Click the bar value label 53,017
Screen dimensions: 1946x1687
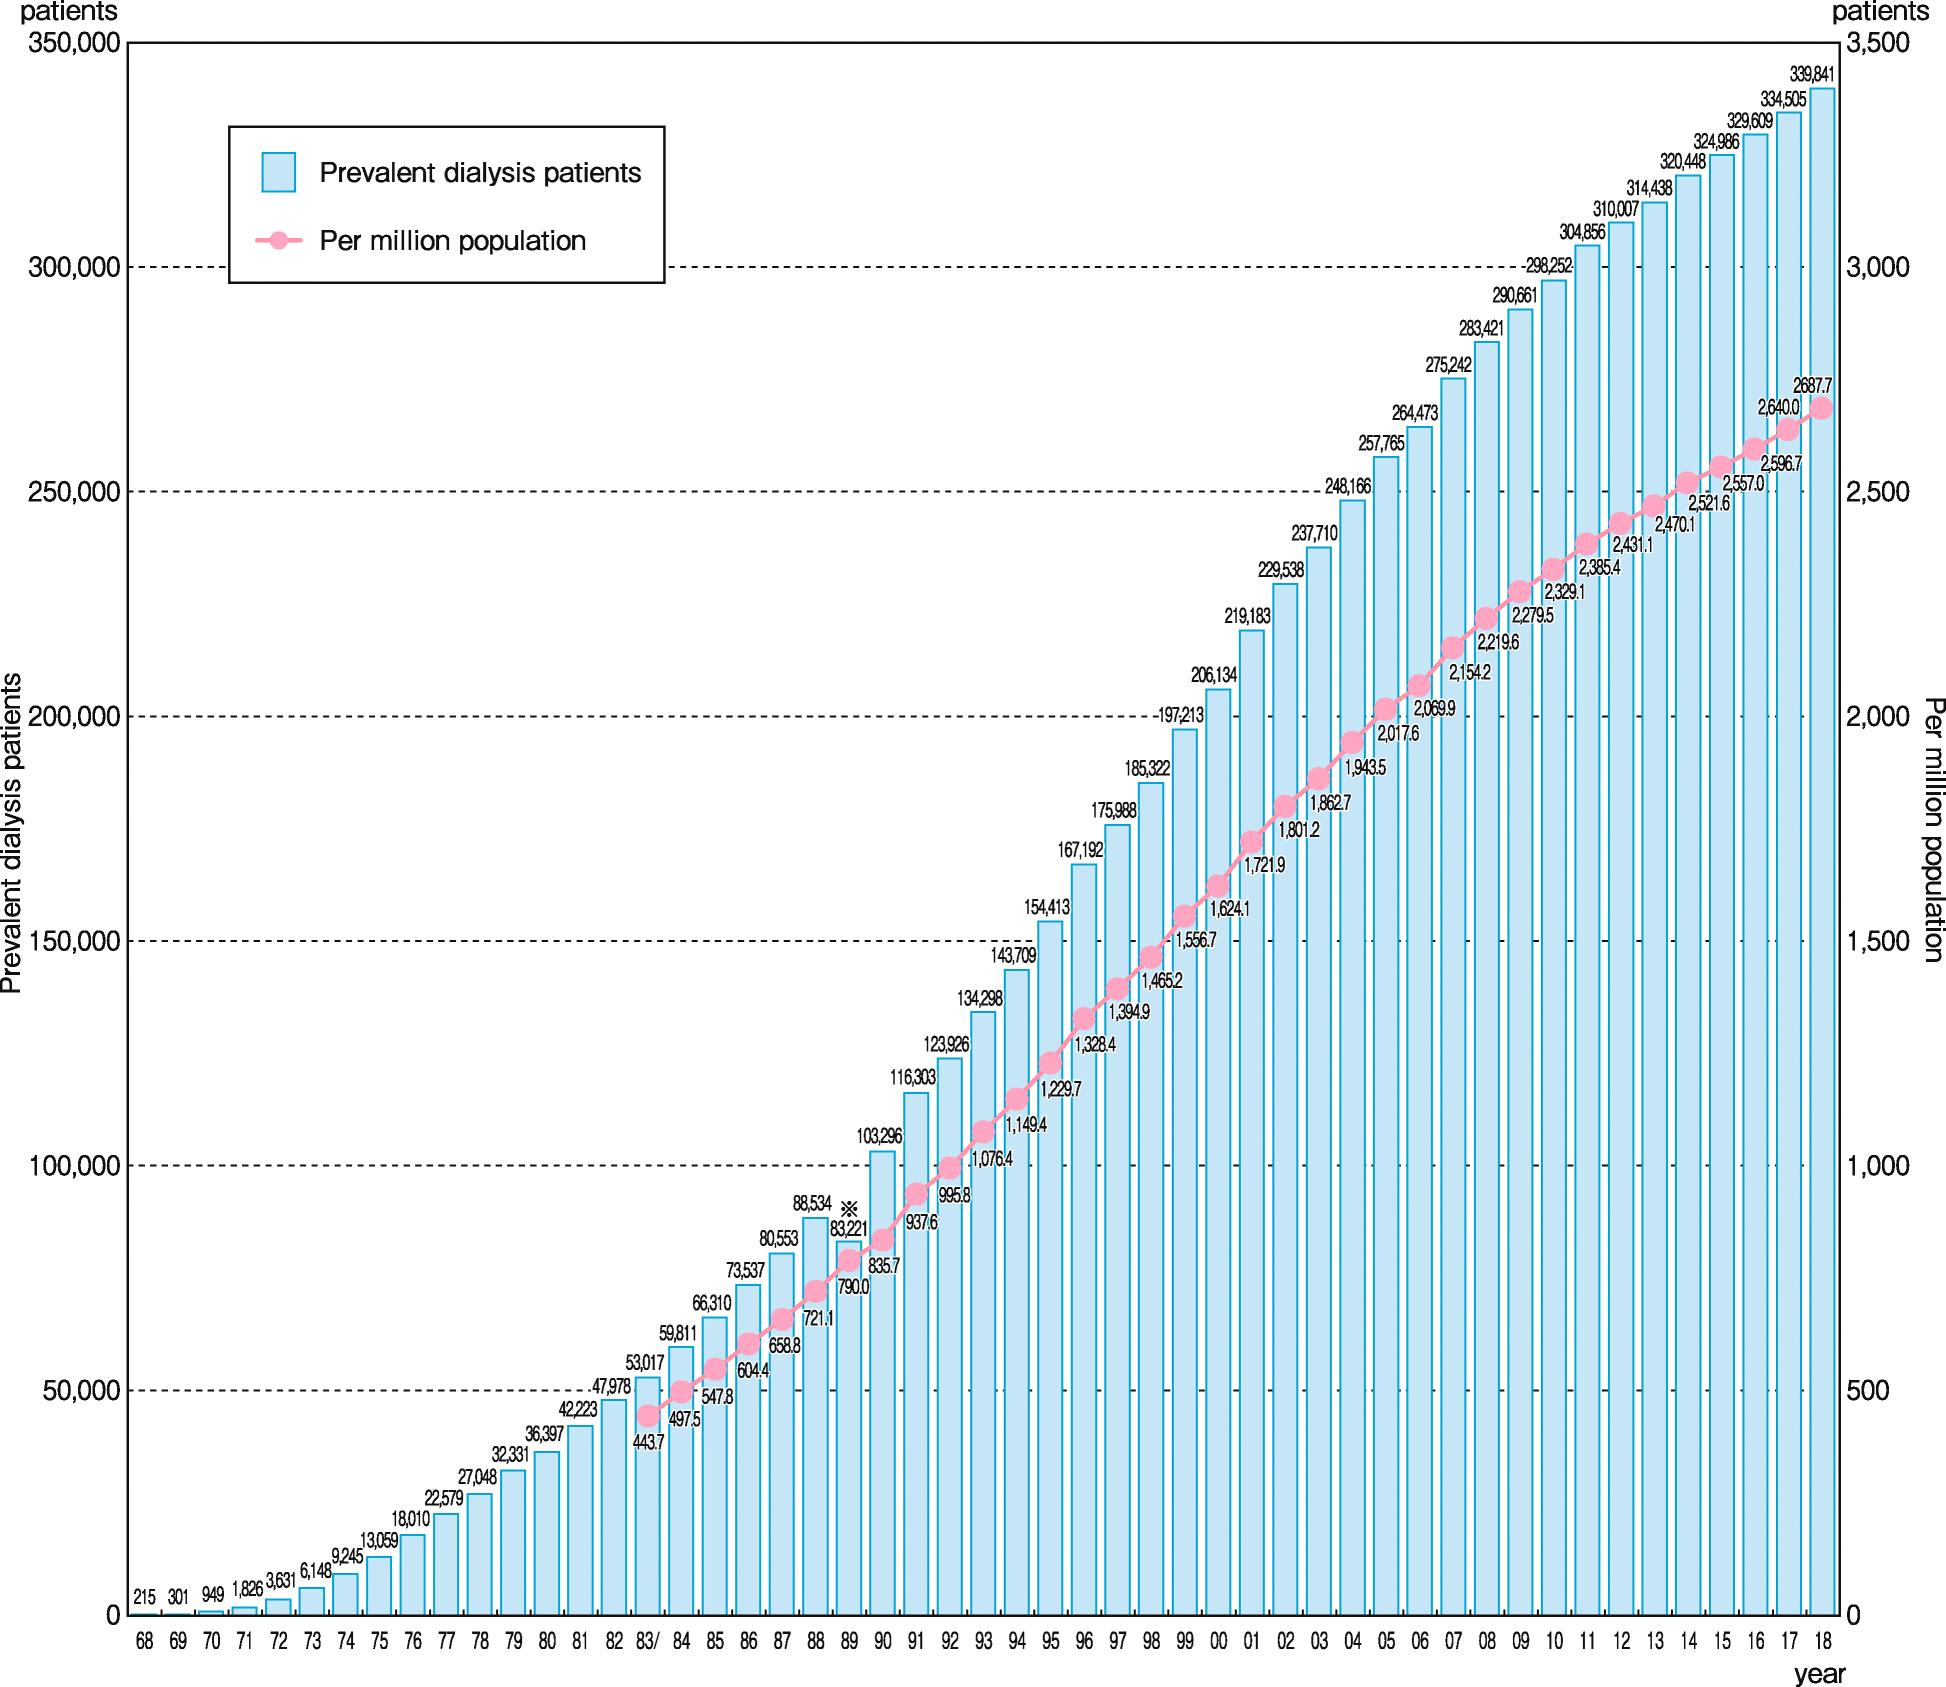[644, 1363]
